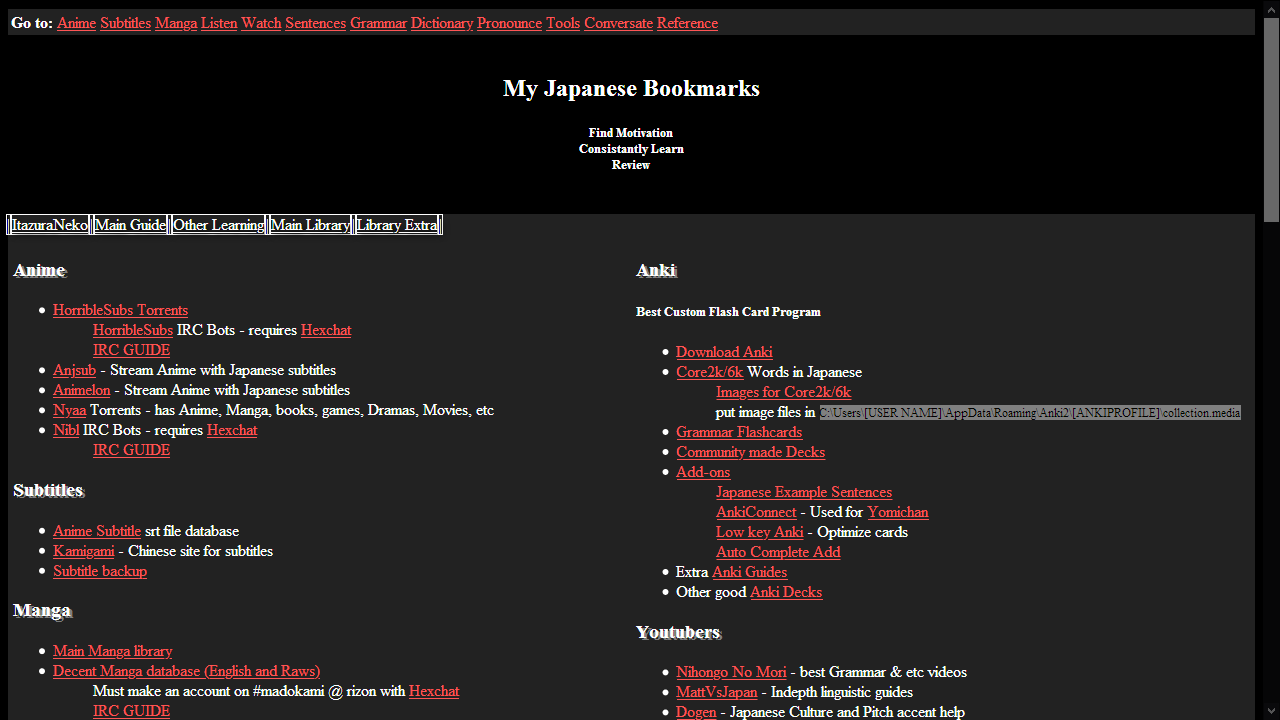
Task: Open the Grammar Flashcards link
Action: click(x=738, y=432)
